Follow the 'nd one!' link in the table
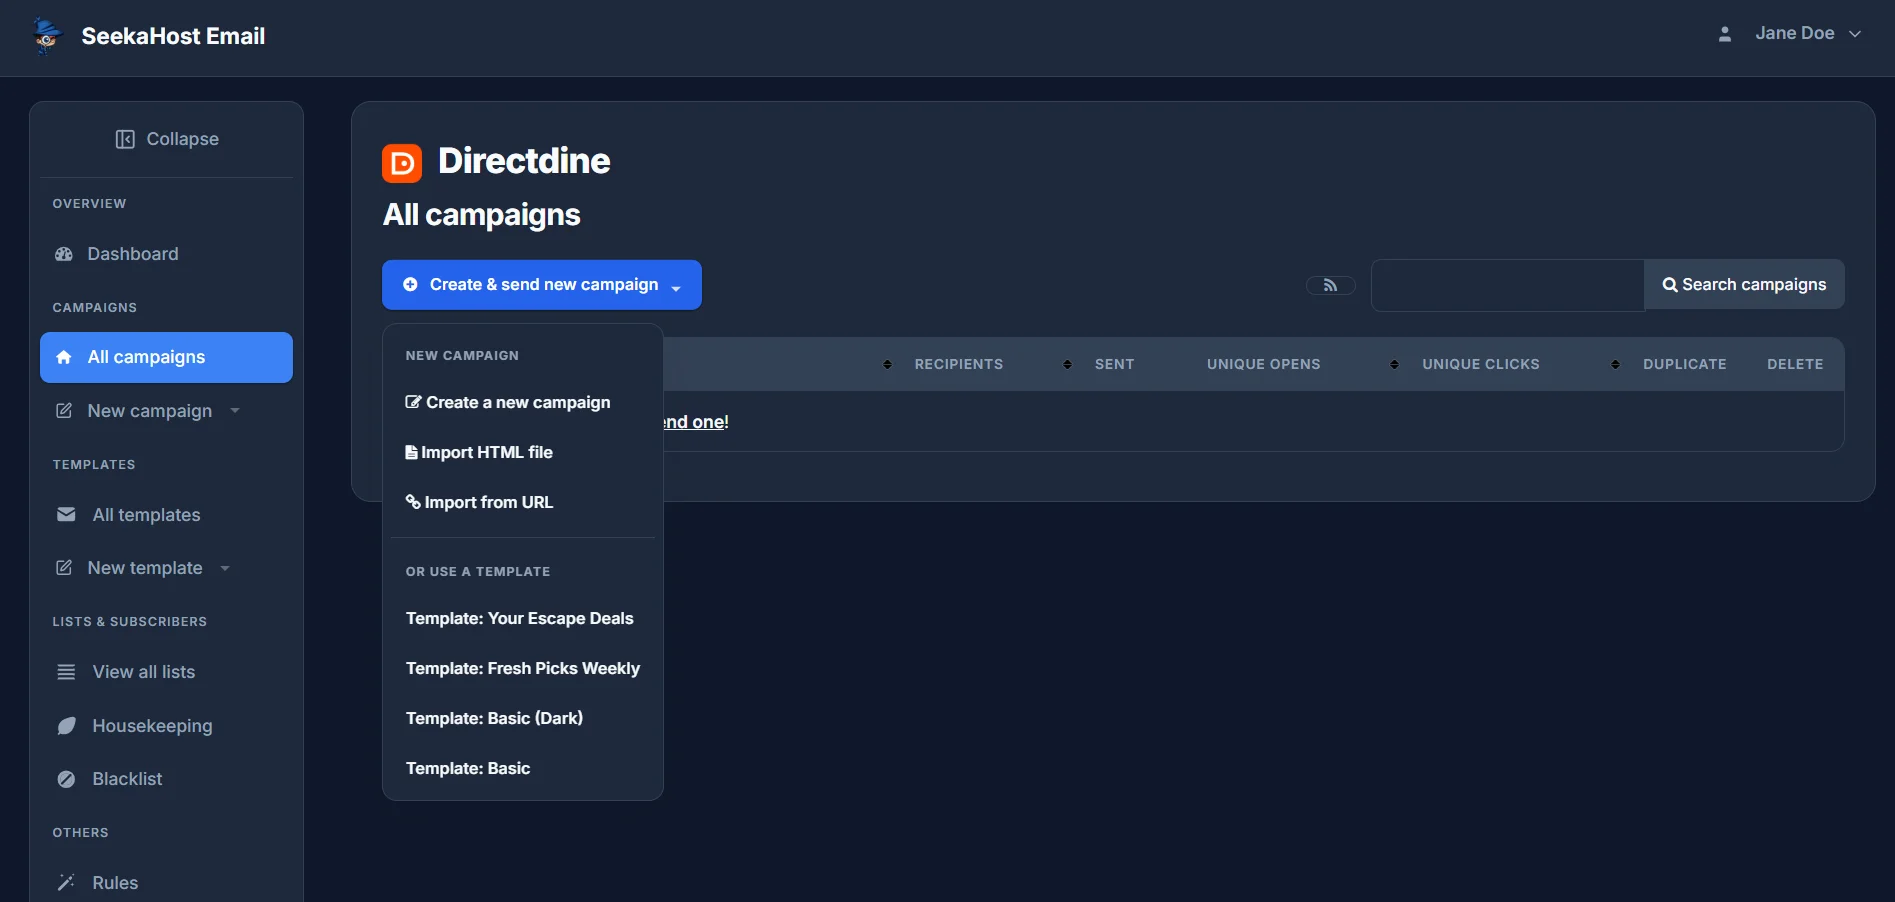The width and height of the screenshot is (1895, 902). 696,422
